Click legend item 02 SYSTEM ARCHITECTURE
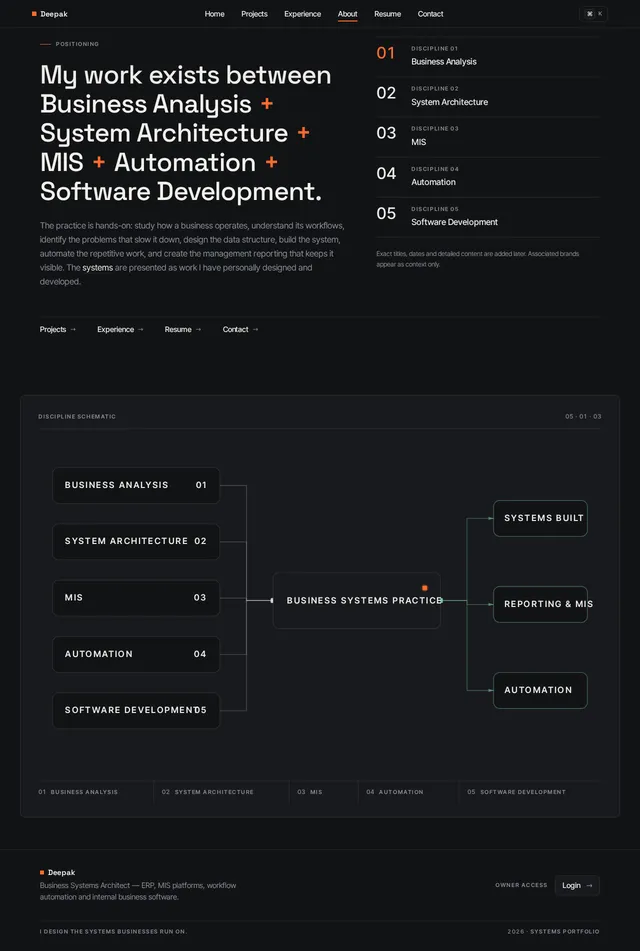Viewport: 640px width, 951px height. (207, 792)
